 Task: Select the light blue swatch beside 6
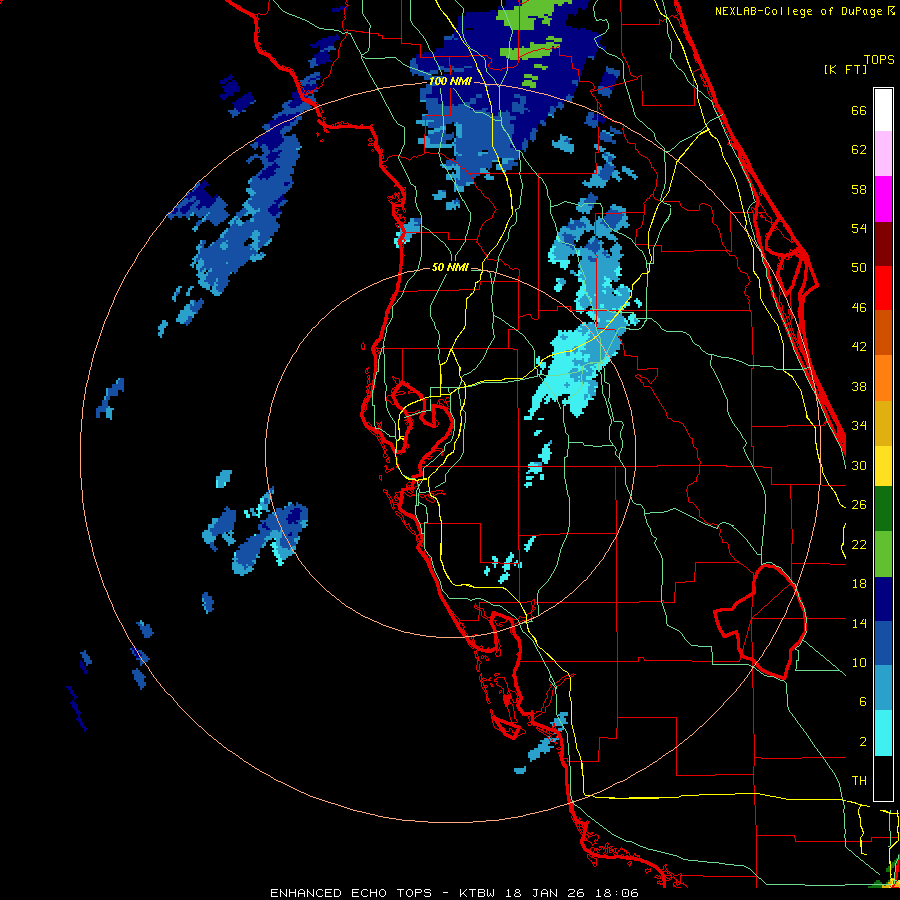[883, 688]
